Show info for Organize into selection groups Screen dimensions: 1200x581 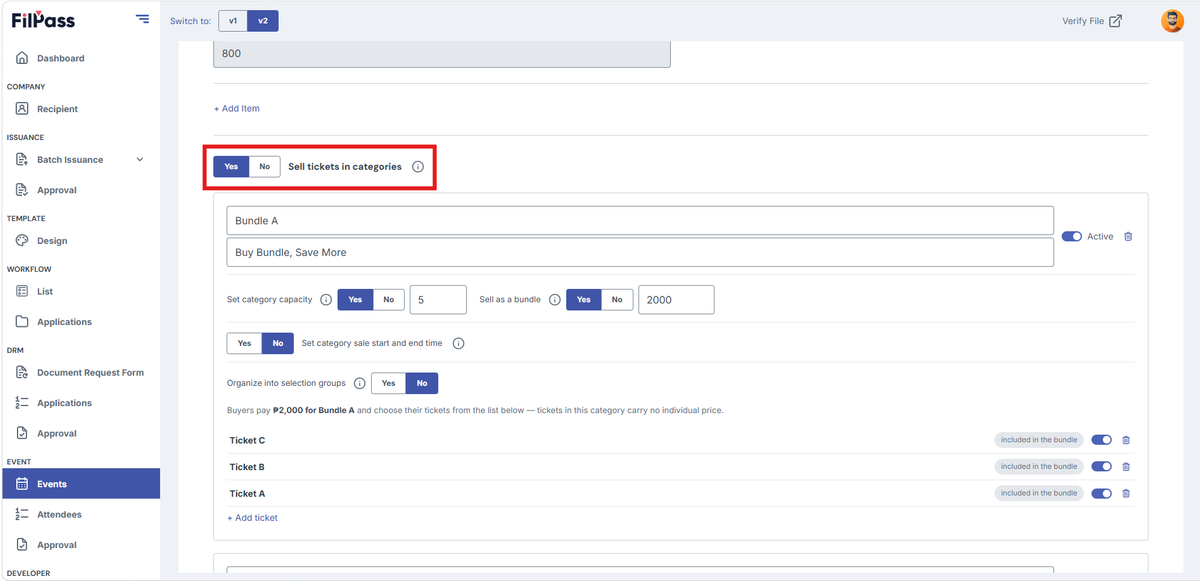coord(360,383)
